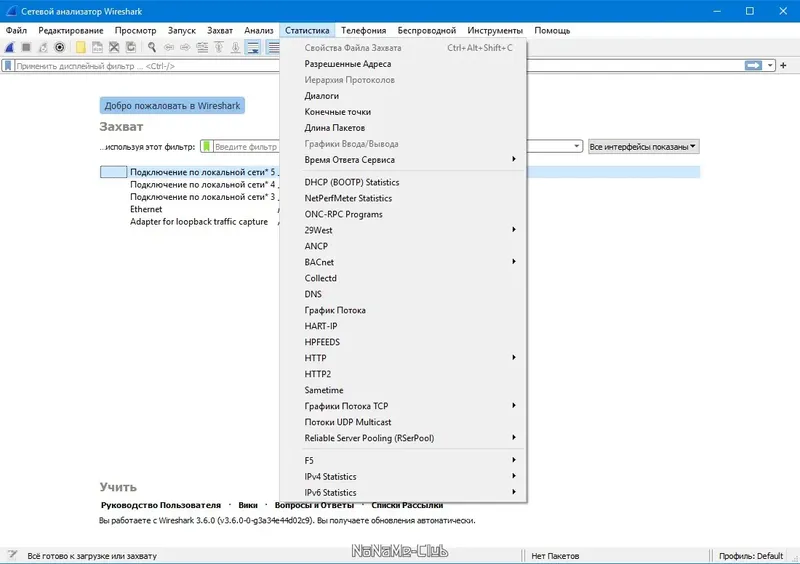Open capture options via the round gear icon
The image size is (800, 564).
tap(60, 47)
